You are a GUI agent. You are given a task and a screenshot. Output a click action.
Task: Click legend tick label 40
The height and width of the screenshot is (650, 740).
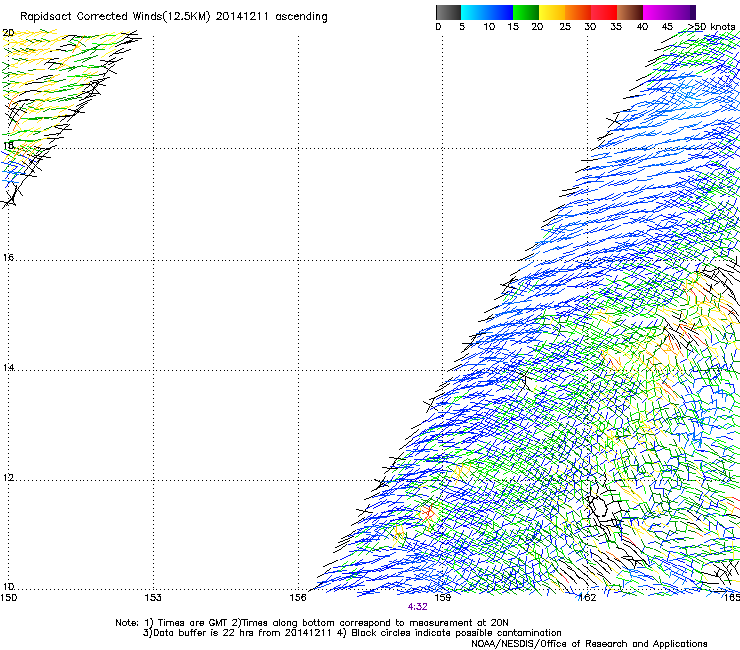tap(642, 27)
